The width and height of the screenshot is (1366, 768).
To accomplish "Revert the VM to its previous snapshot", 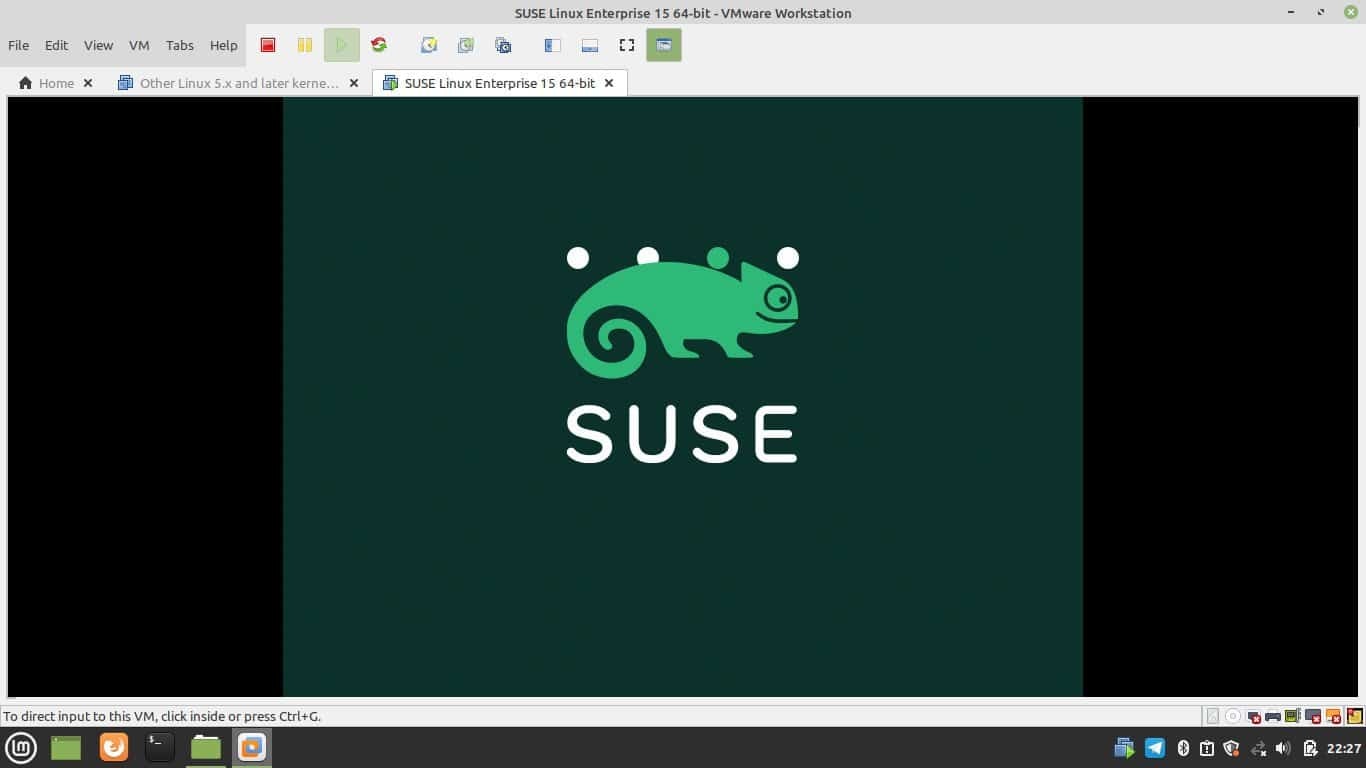I will tap(465, 45).
